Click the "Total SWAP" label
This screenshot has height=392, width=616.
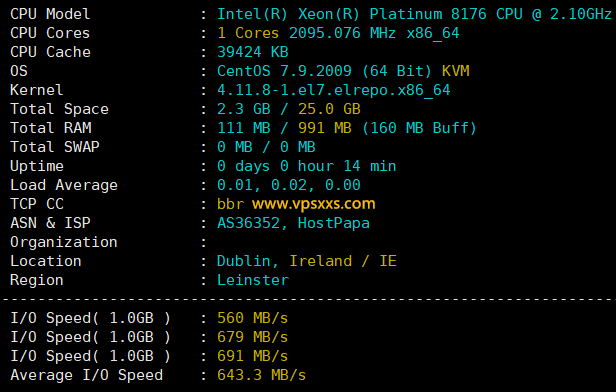[x=55, y=147]
